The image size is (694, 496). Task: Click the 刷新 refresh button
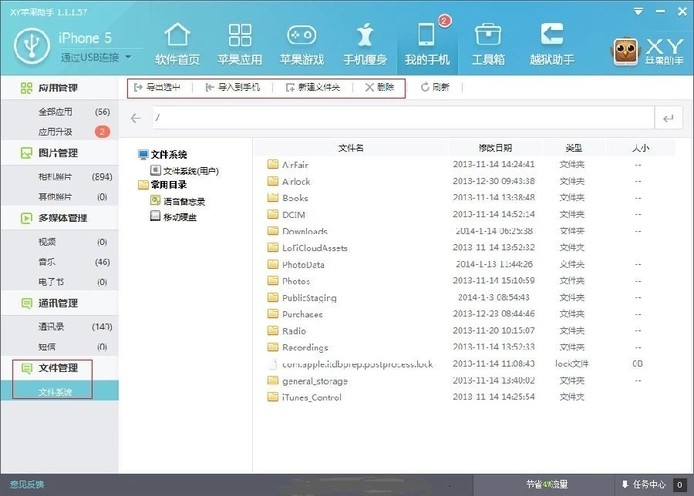(435, 87)
